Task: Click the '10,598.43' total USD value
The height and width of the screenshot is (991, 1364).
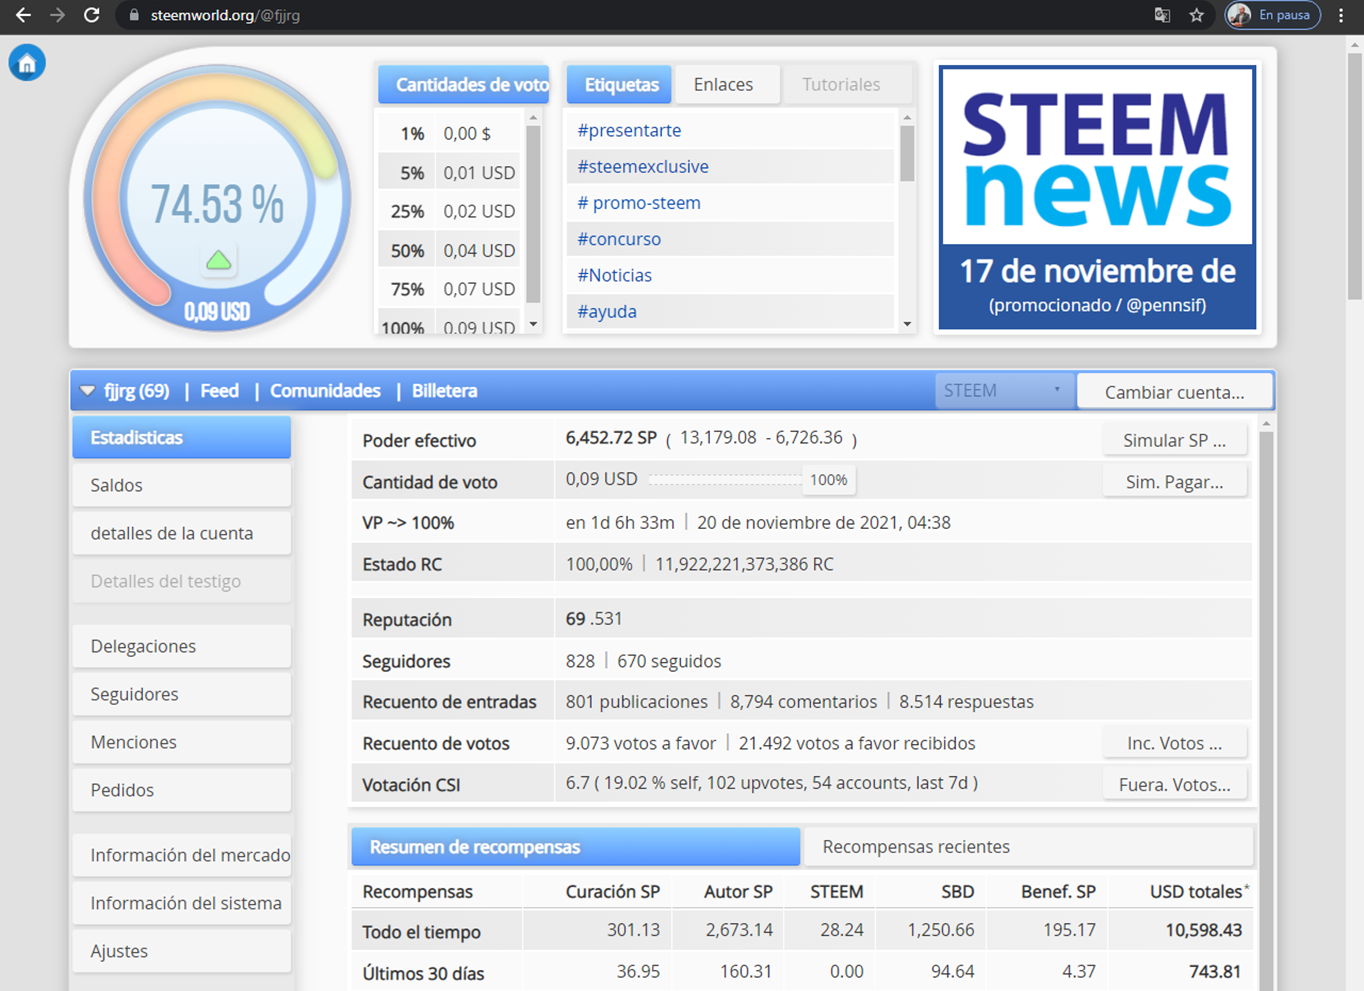Action: coord(1203,930)
